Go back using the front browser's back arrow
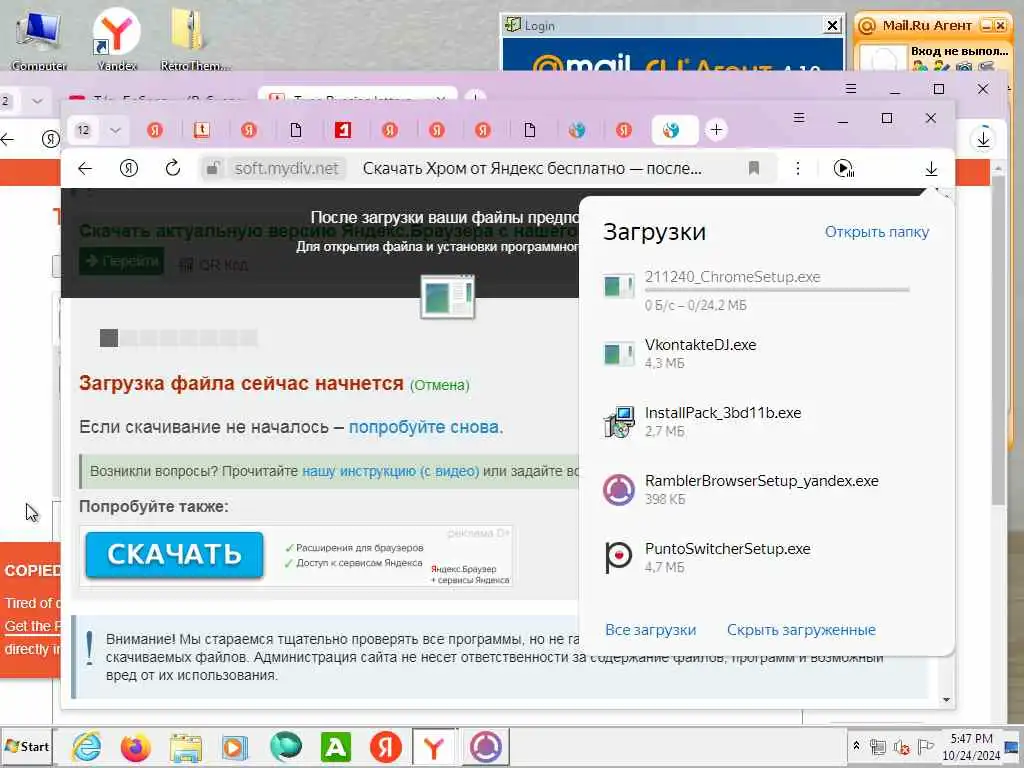This screenshot has height=768, width=1024. pos(85,168)
